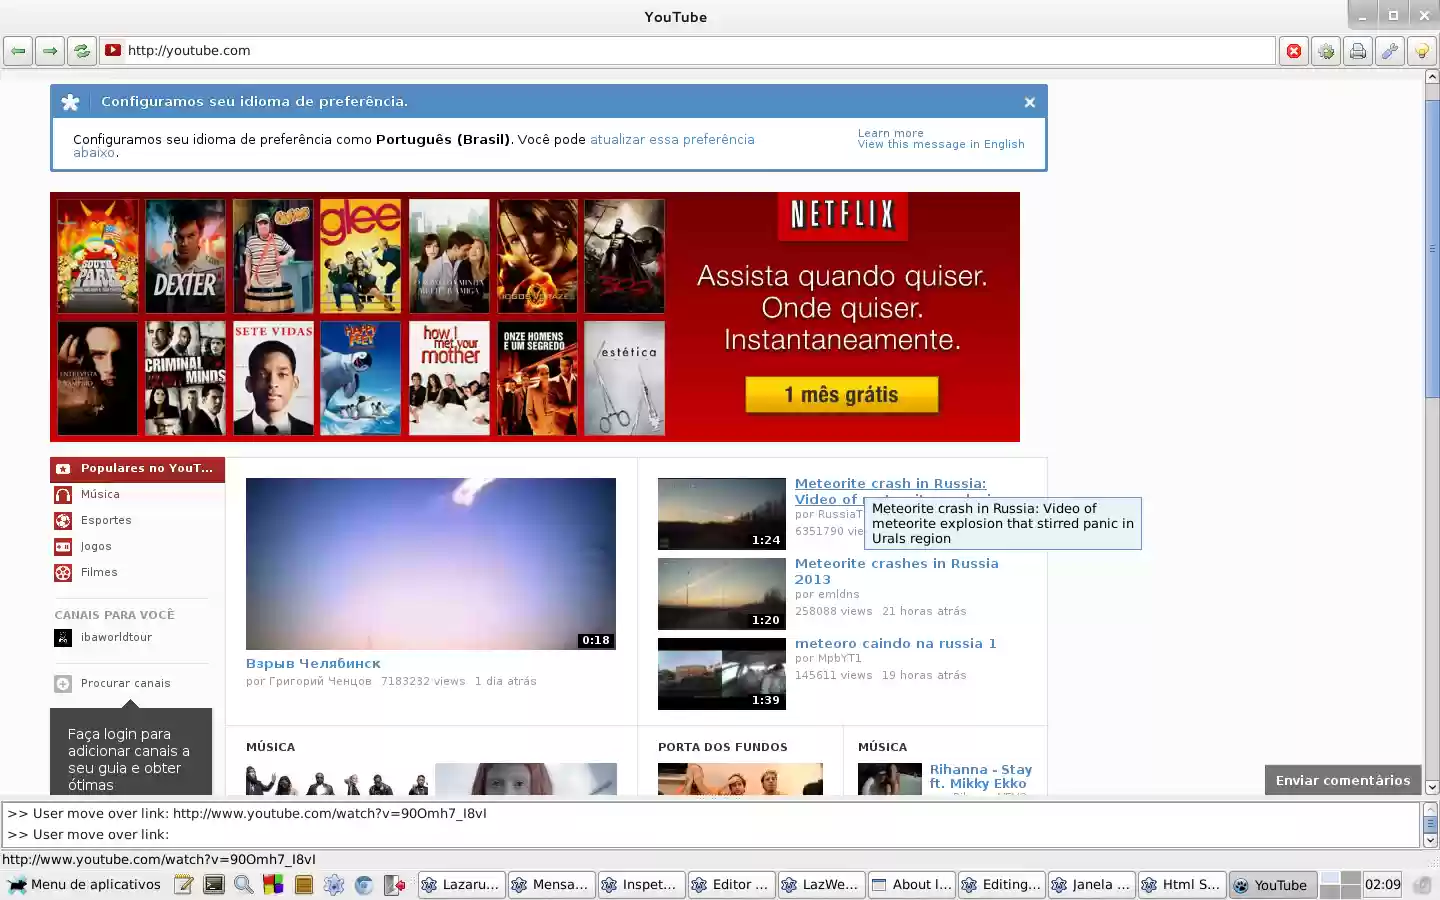Viewport: 1440px width, 900px height.
Task: Dismiss the language preference banner
Action: click(x=1029, y=101)
